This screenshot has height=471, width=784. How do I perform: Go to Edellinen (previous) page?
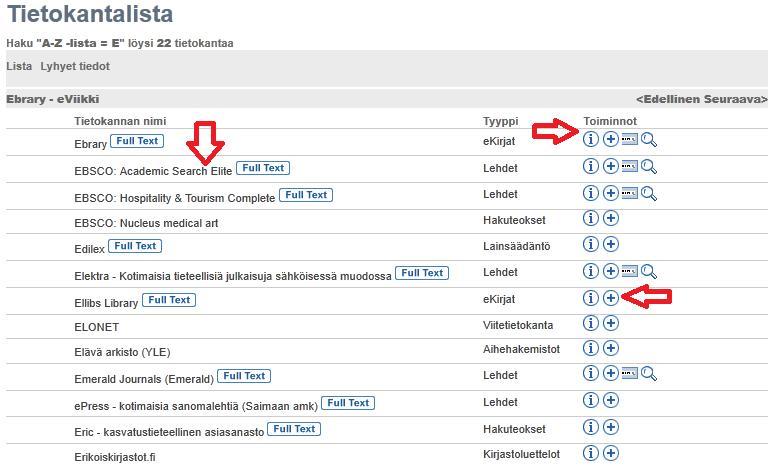(x=668, y=99)
